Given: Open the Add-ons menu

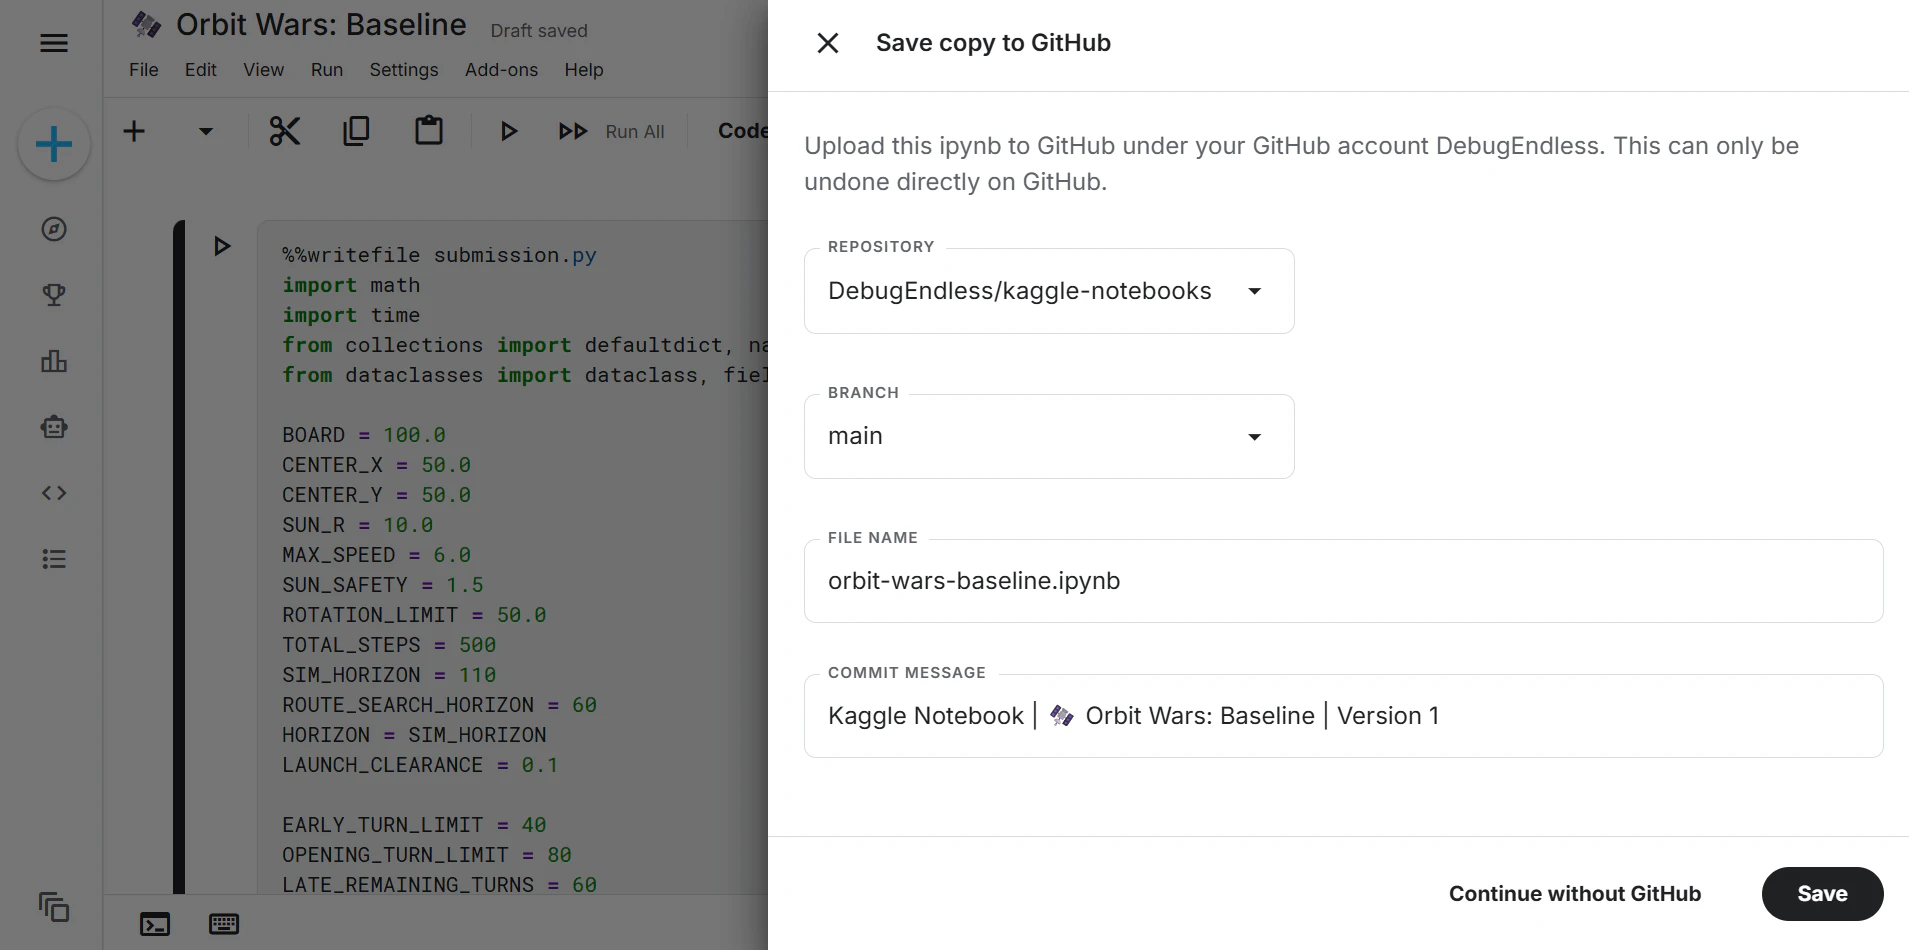Looking at the screenshot, I should coord(502,70).
